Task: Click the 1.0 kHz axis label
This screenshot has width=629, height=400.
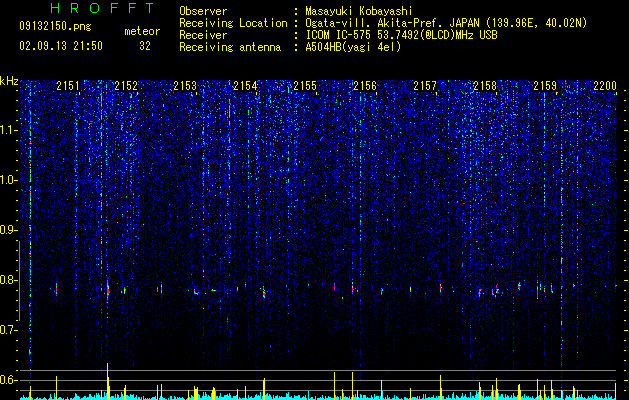Action: [8, 180]
